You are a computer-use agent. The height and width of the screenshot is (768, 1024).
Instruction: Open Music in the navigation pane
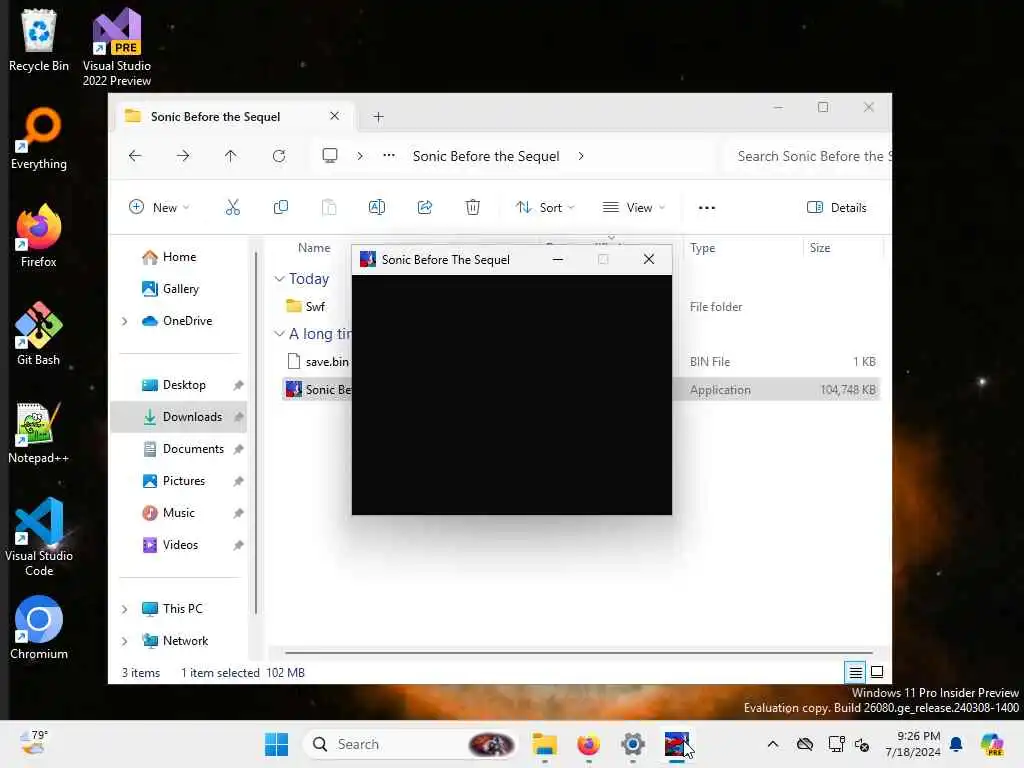point(178,513)
